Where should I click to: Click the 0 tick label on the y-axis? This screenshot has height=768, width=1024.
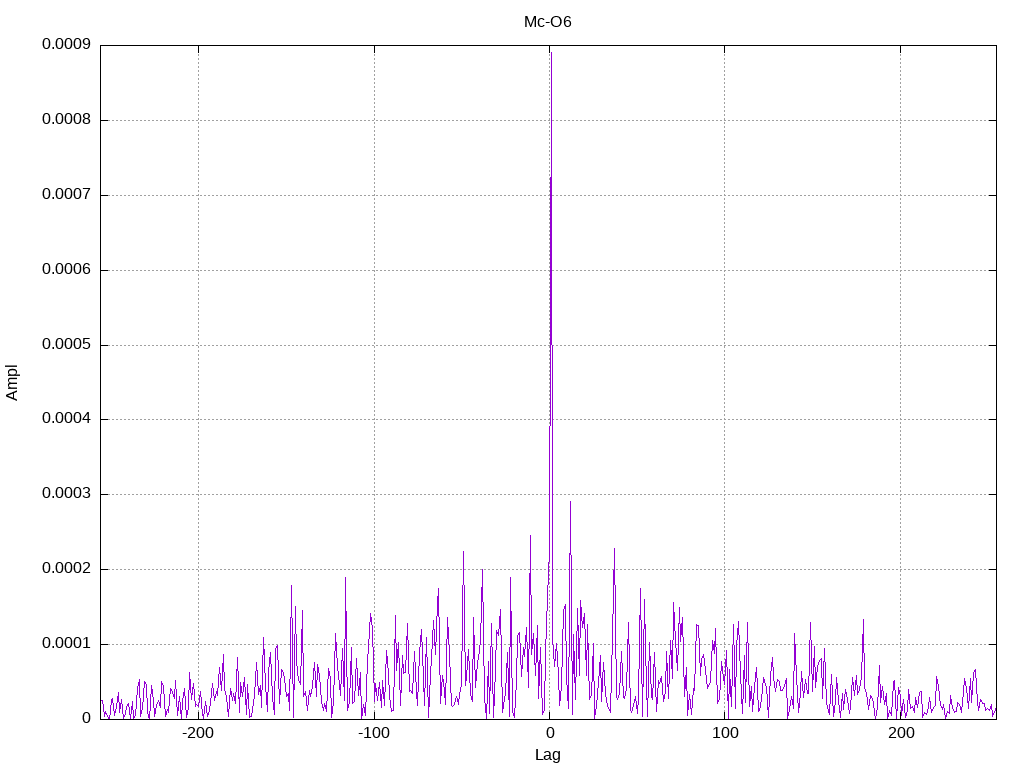pyautogui.click(x=86, y=718)
